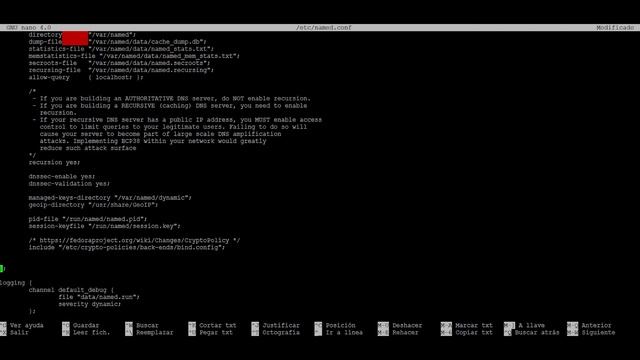Place cursor on the recursing-file line
640x360 pixels.
tap(121, 70)
